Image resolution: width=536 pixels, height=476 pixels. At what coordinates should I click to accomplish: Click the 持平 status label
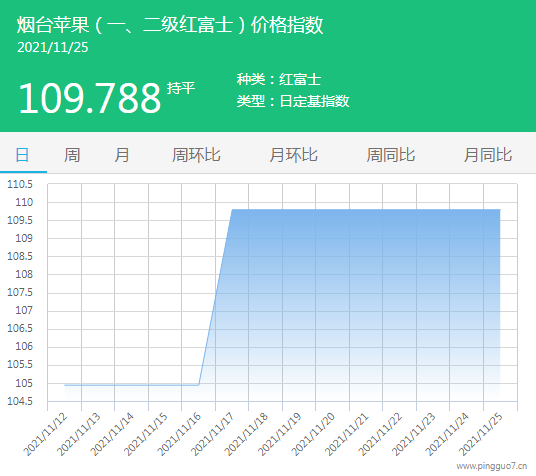pyautogui.click(x=181, y=88)
